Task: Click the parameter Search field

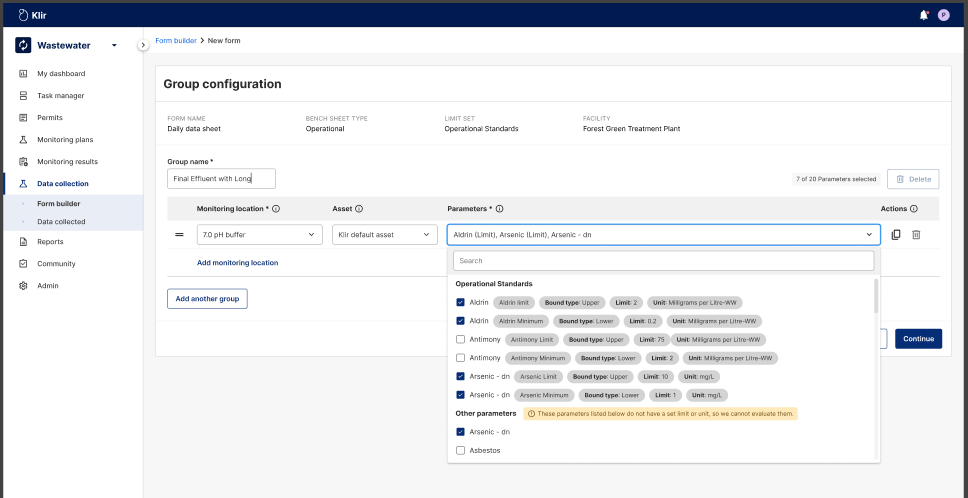Action: [663, 261]
